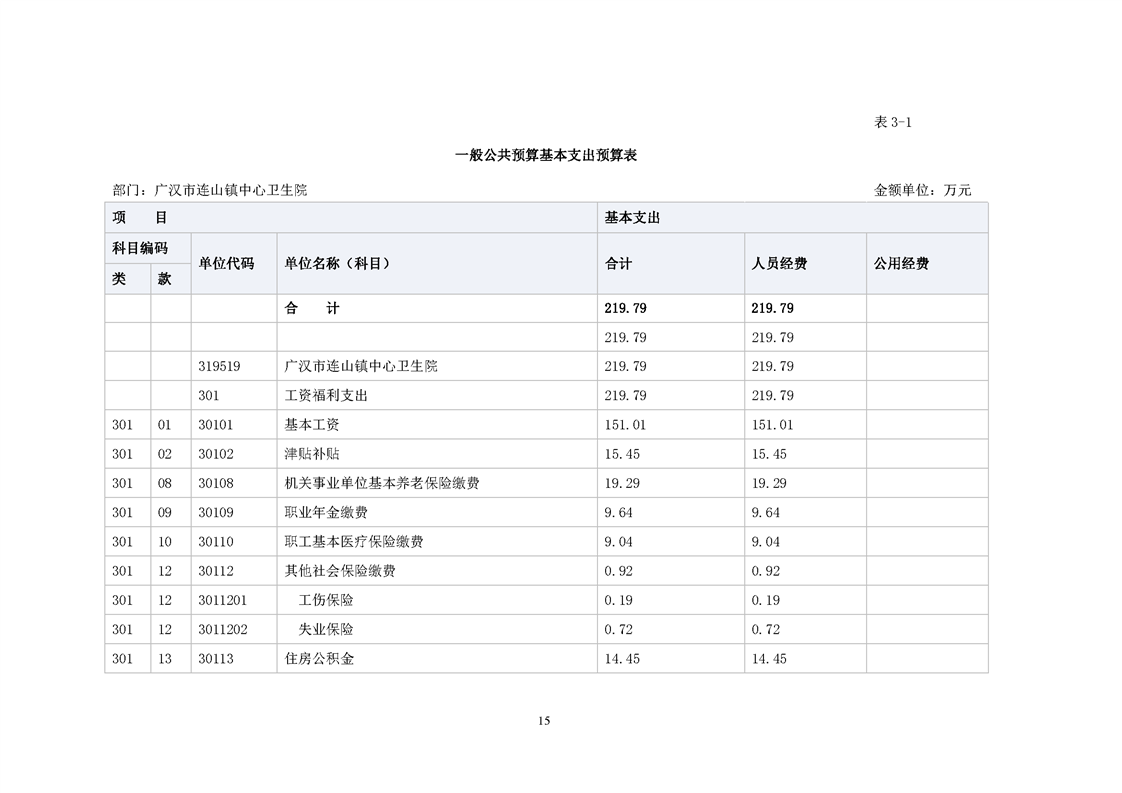Click 14.45 in the 合计 column
The height and width of the screenshot is (793, 1122).
623,660
